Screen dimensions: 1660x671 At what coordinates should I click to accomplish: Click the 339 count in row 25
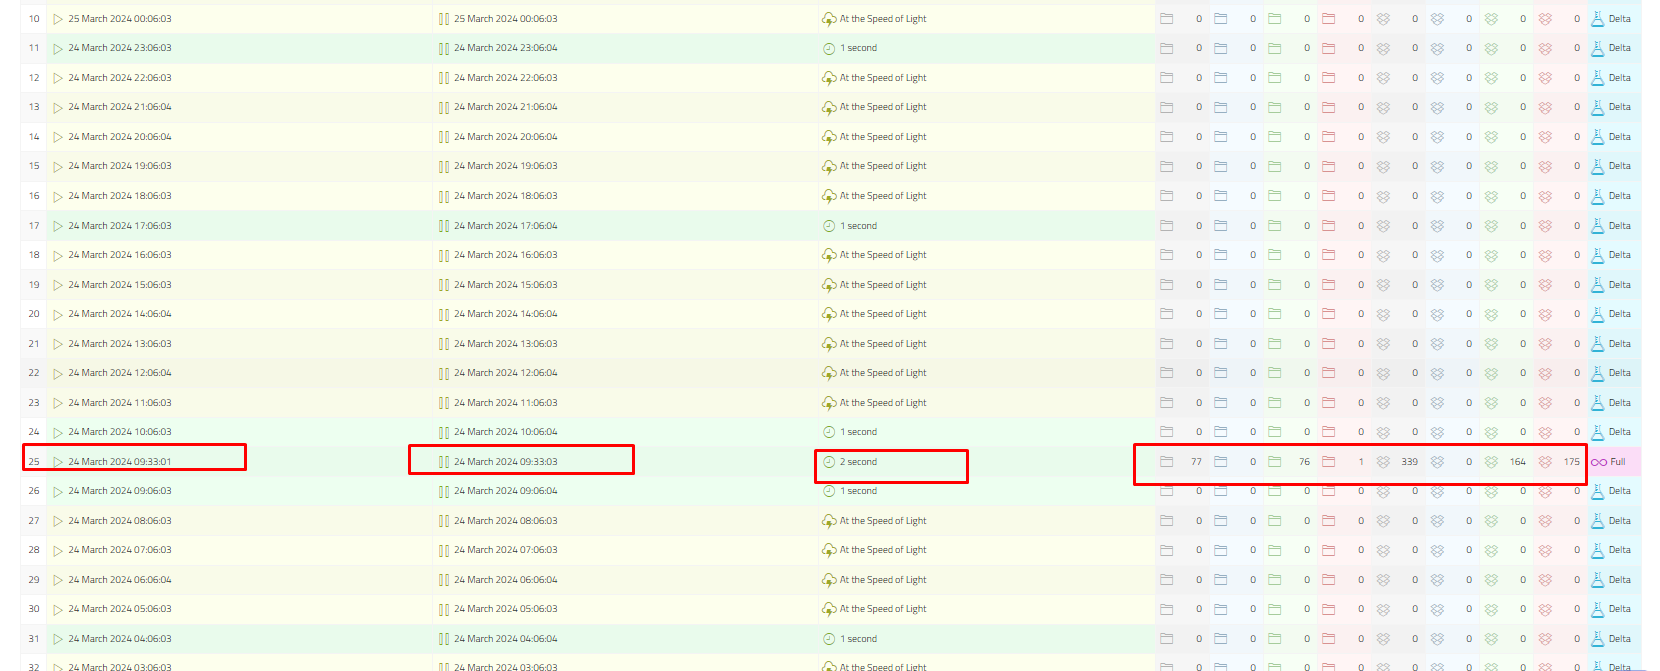[1409, 462]
